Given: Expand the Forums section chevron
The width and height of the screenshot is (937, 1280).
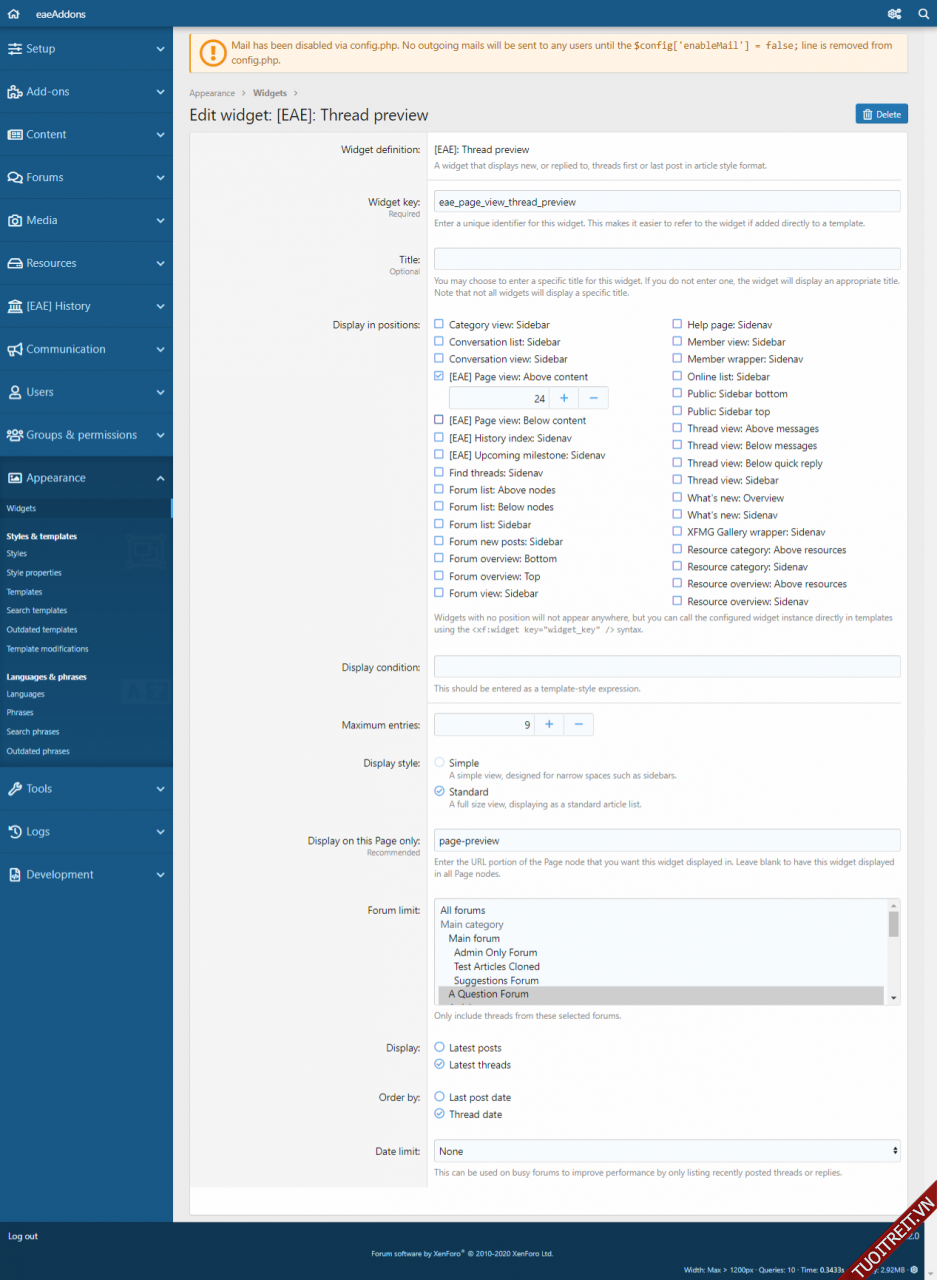Looking at the screenshot, I should pyautogui.click(x=160, y=178).
